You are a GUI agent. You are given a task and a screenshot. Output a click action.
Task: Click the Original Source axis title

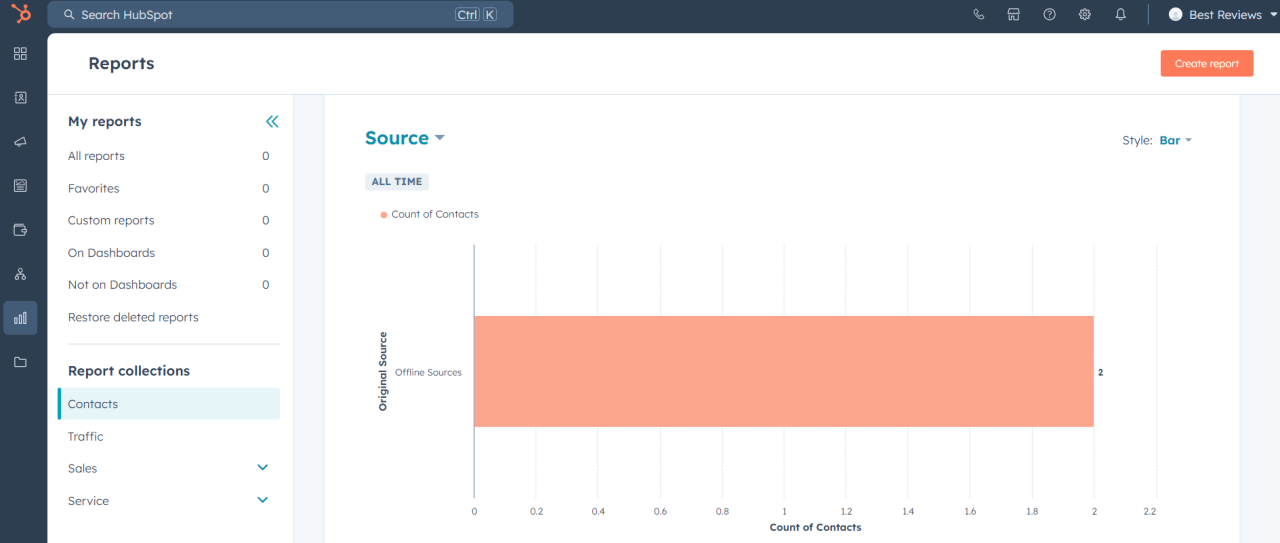coord(383,372)
